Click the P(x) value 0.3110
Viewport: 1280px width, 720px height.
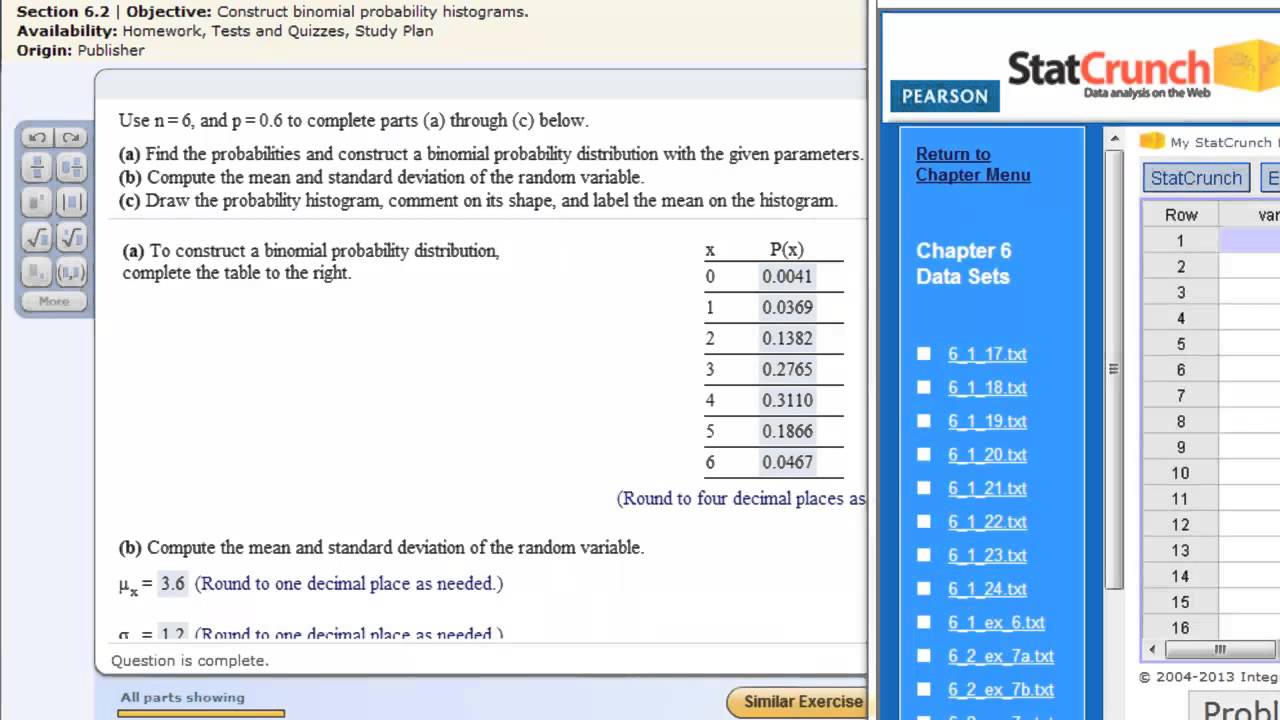787,400
